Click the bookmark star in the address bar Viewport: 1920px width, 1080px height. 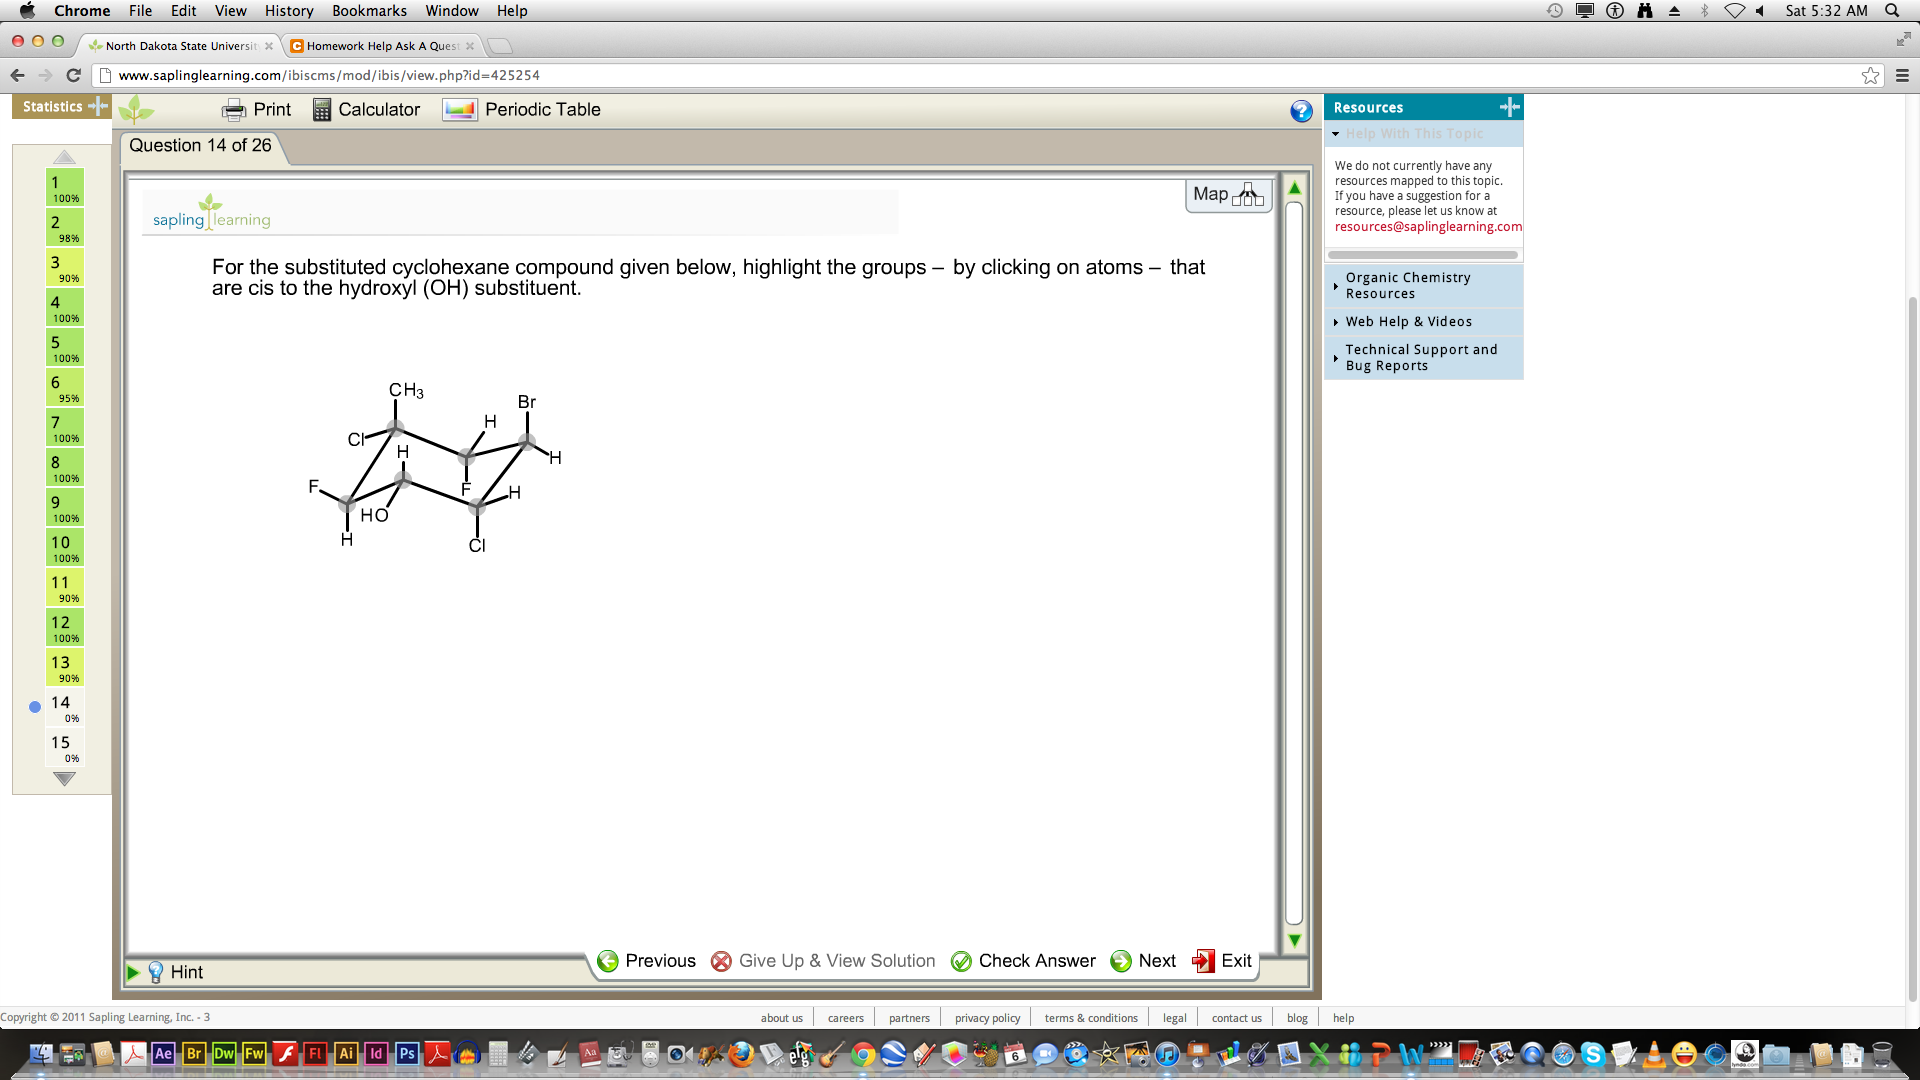tap(1869, 75)
